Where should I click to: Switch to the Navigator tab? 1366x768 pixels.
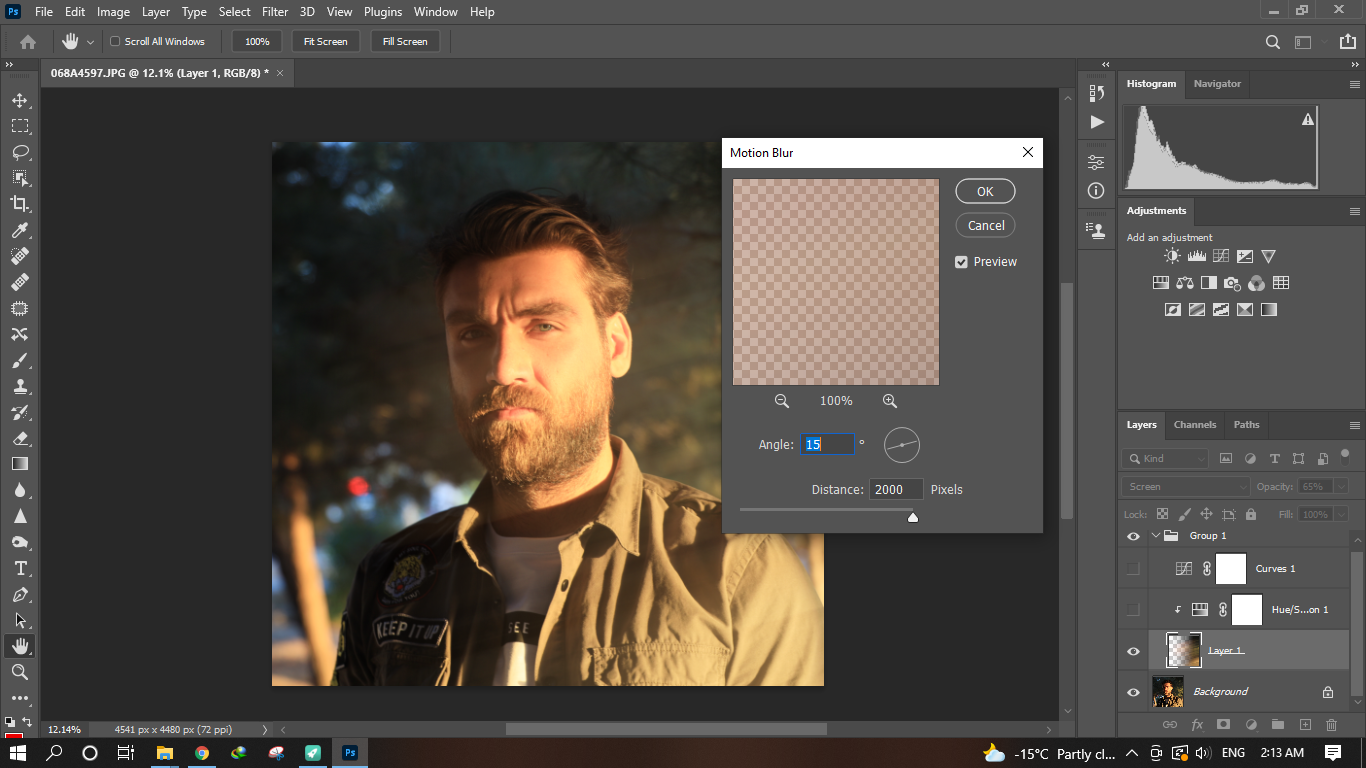tap(1217, 84)
